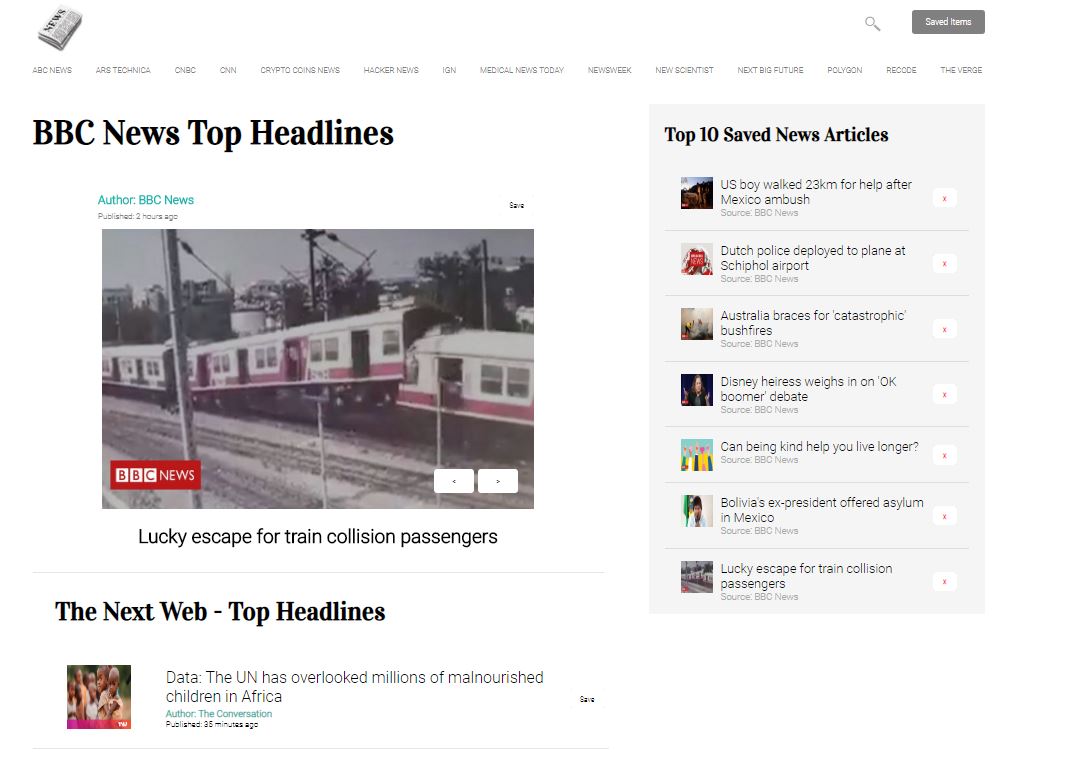Open 'Lucky escape for train collision passengers' headline
This screenshot has width=1086, height=763.
click(318, 537)
